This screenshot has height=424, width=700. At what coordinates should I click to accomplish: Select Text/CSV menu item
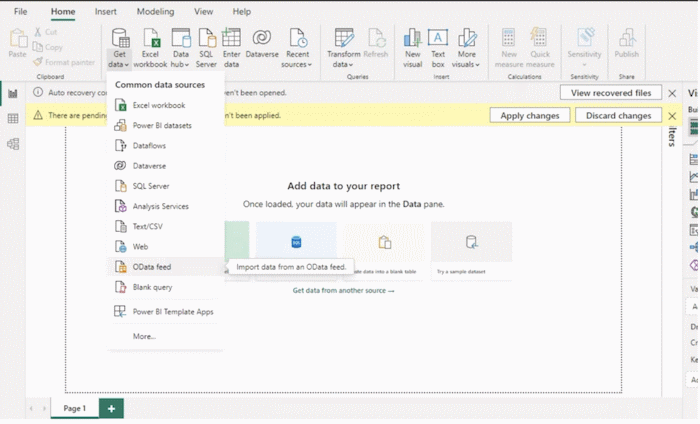point(165,226)
